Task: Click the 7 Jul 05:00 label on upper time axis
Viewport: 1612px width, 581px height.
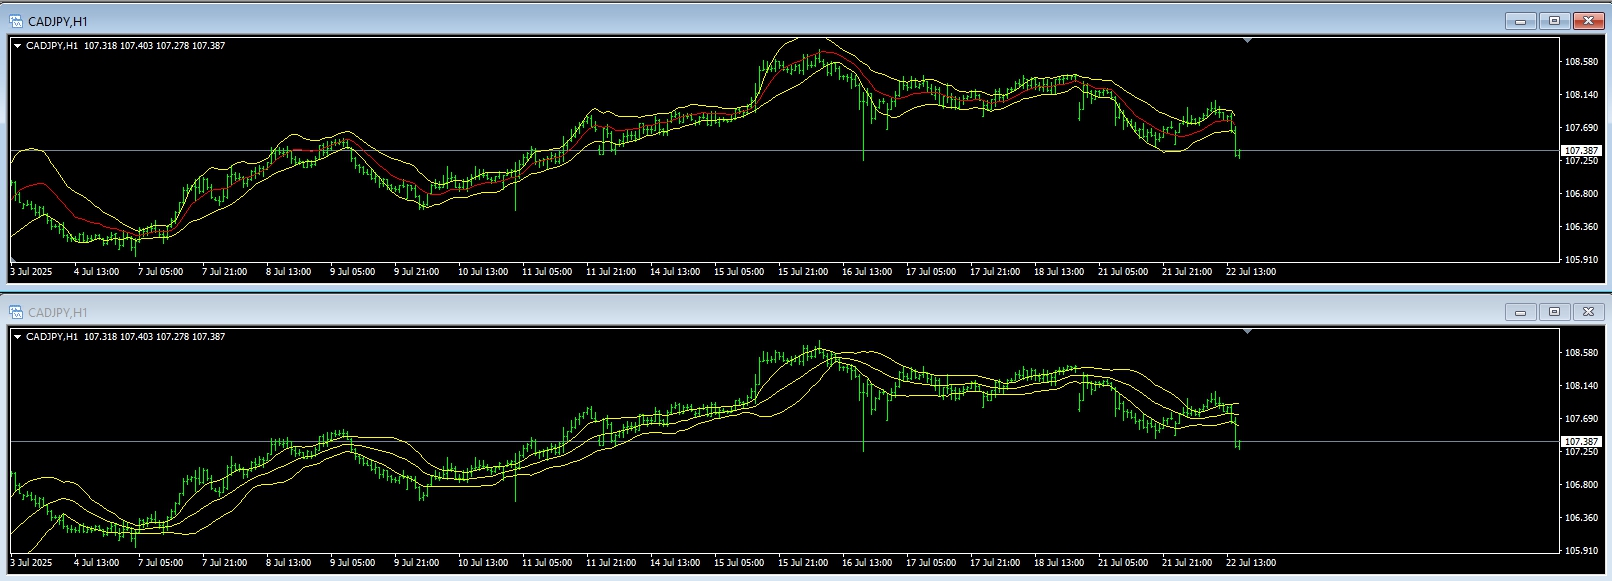Action: coord(160,272)
